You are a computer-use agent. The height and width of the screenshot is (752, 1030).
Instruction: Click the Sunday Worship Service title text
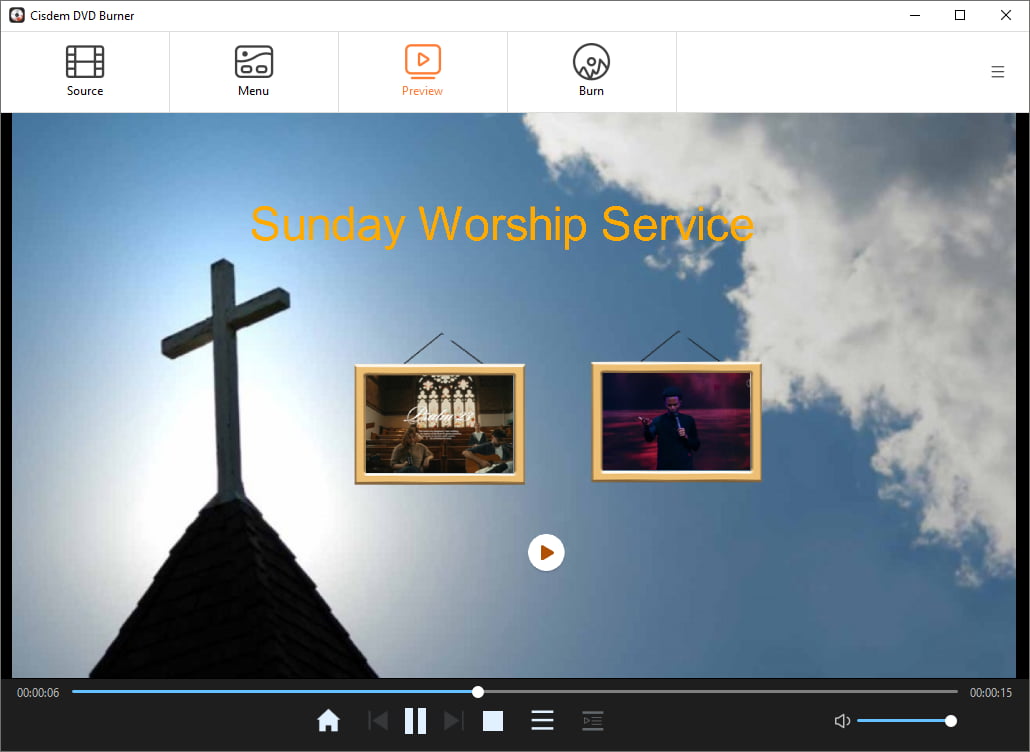click(x=502, y=224)
